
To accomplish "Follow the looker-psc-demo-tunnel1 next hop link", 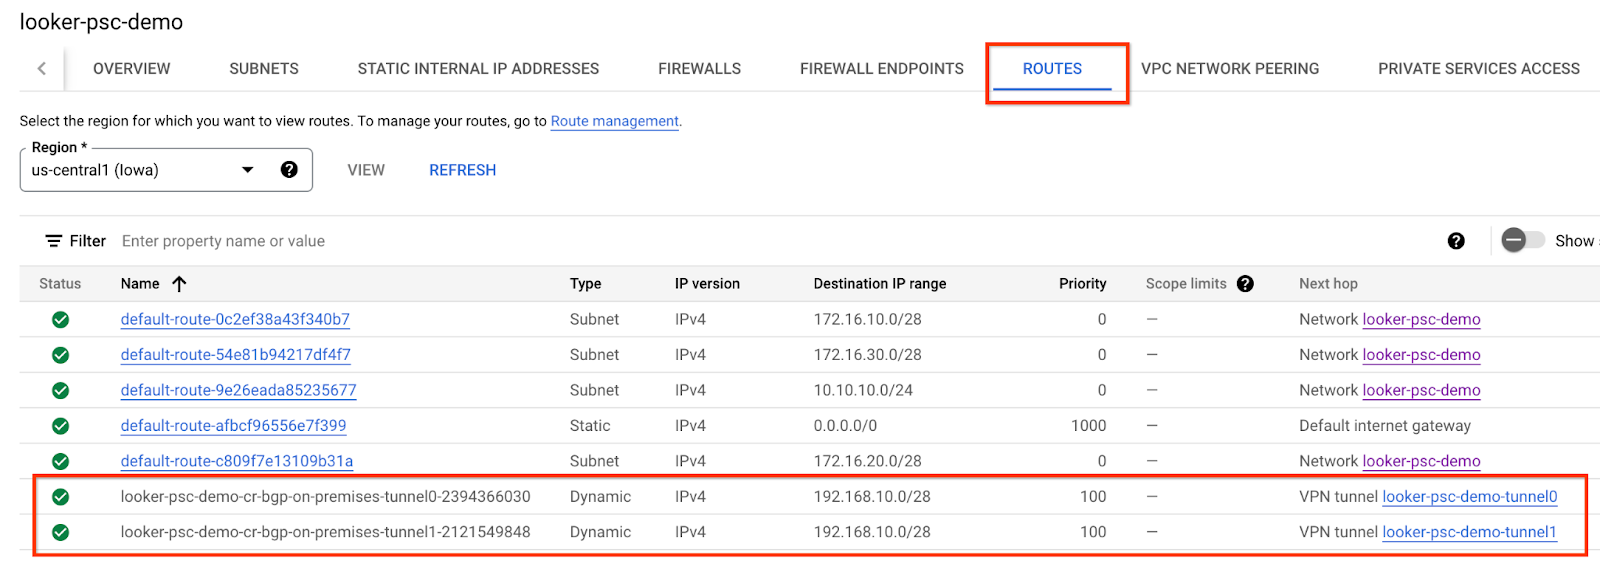I will pos(1469,532).
